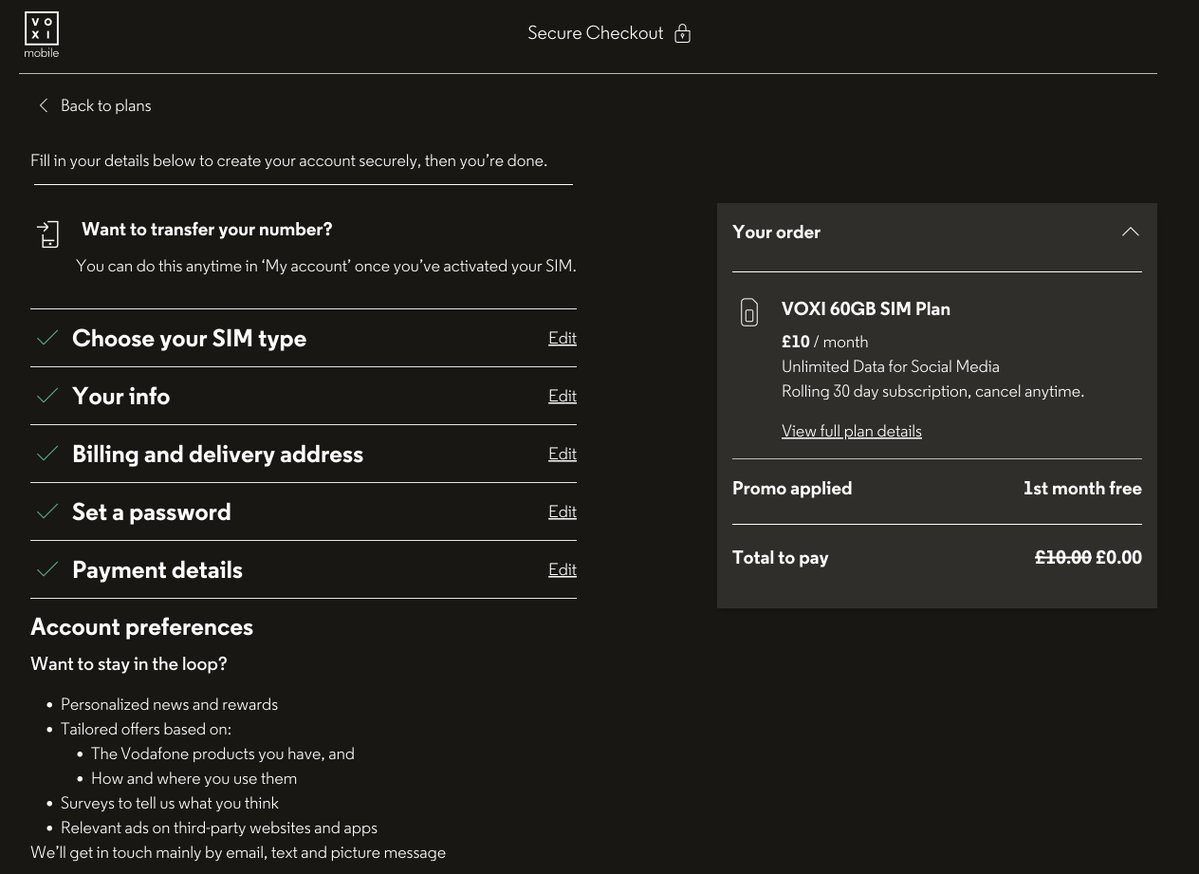Click The Vodafone products you have bullet
The image size is (1199, 874).
(223, 754)
